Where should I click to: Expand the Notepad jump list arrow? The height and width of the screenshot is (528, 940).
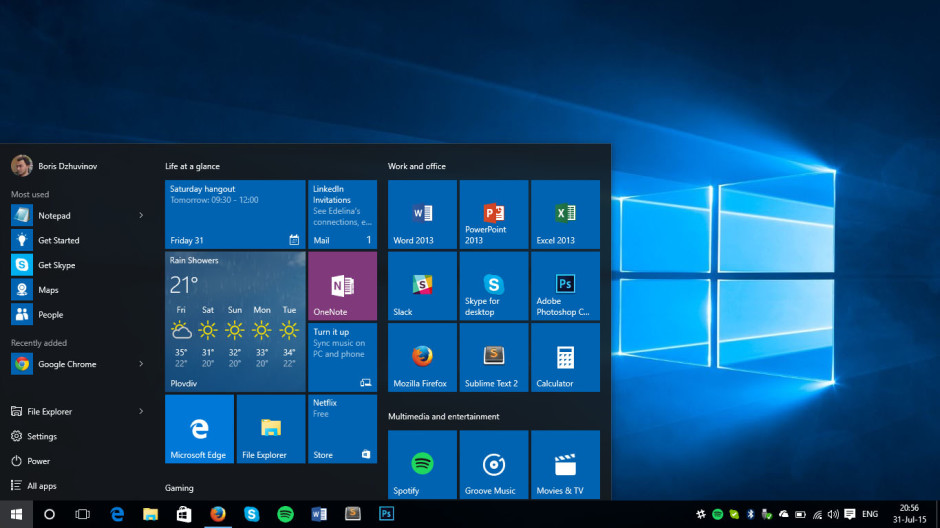141,216
